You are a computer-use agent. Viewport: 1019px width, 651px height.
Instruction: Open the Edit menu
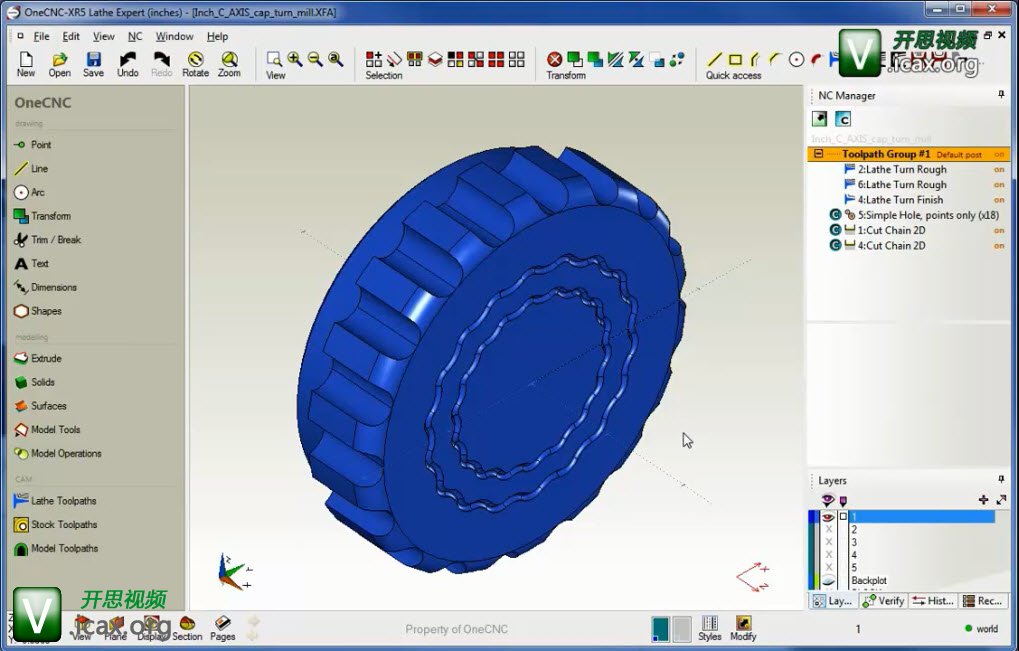71,36
